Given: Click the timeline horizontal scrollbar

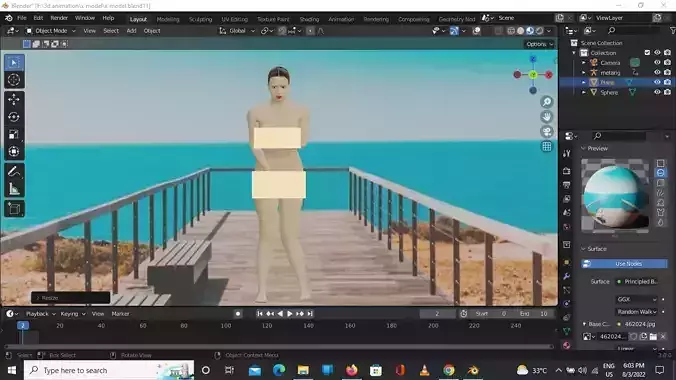Looking at the screenshot, I should [279, 346].
